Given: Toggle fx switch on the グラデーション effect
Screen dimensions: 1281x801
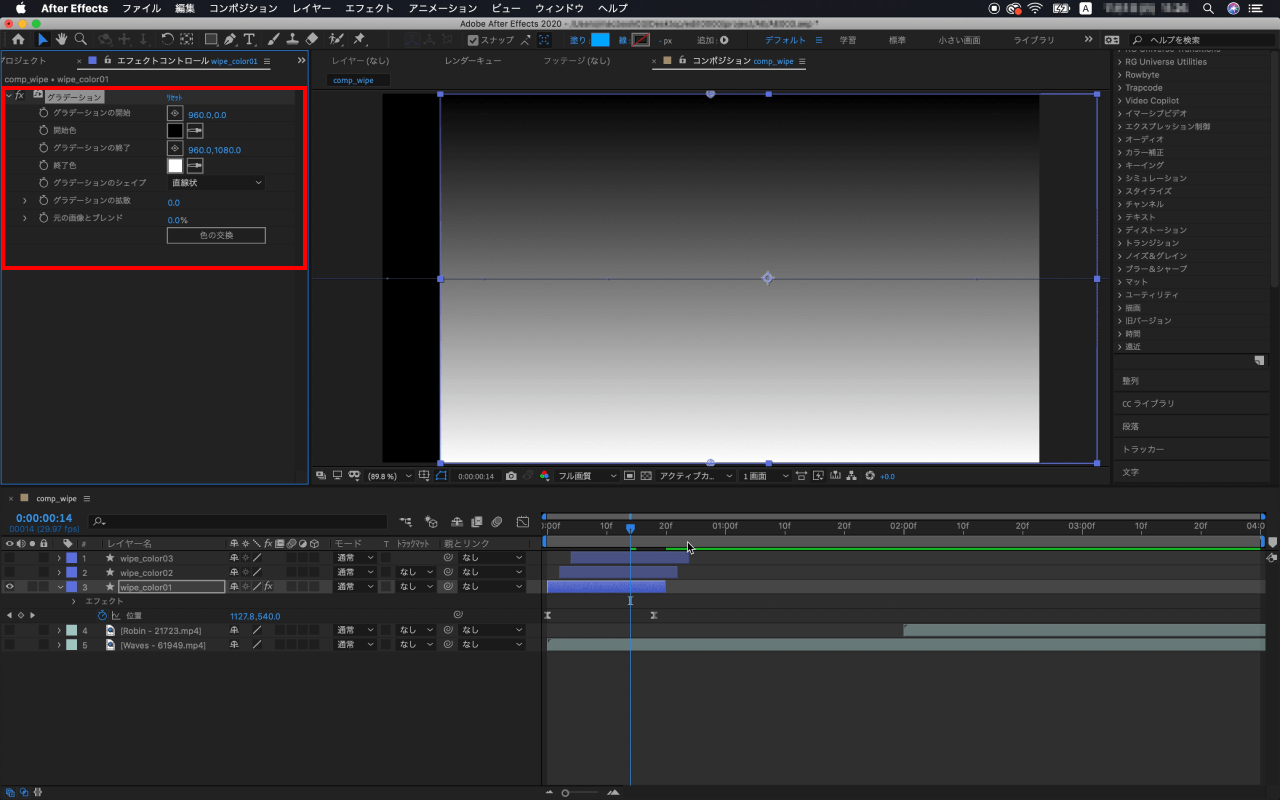Looking at the screenshot, I should pyautogui.click(x=19, y=96).
